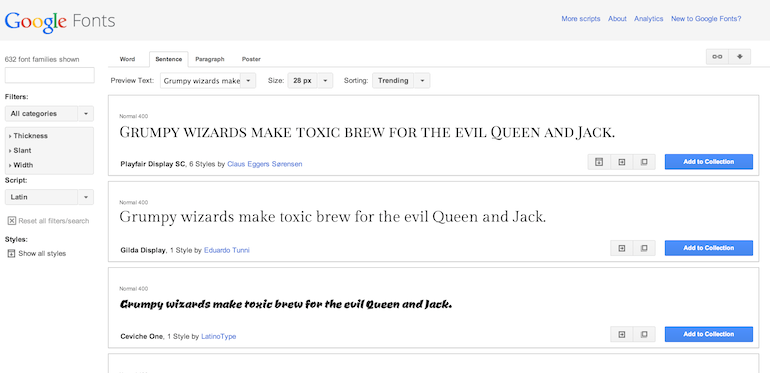Image resolution: width=770 pixels, height=373 pixels.
Task: Click Quick Use icon for Gilda Display
Action: click(622, 248)
